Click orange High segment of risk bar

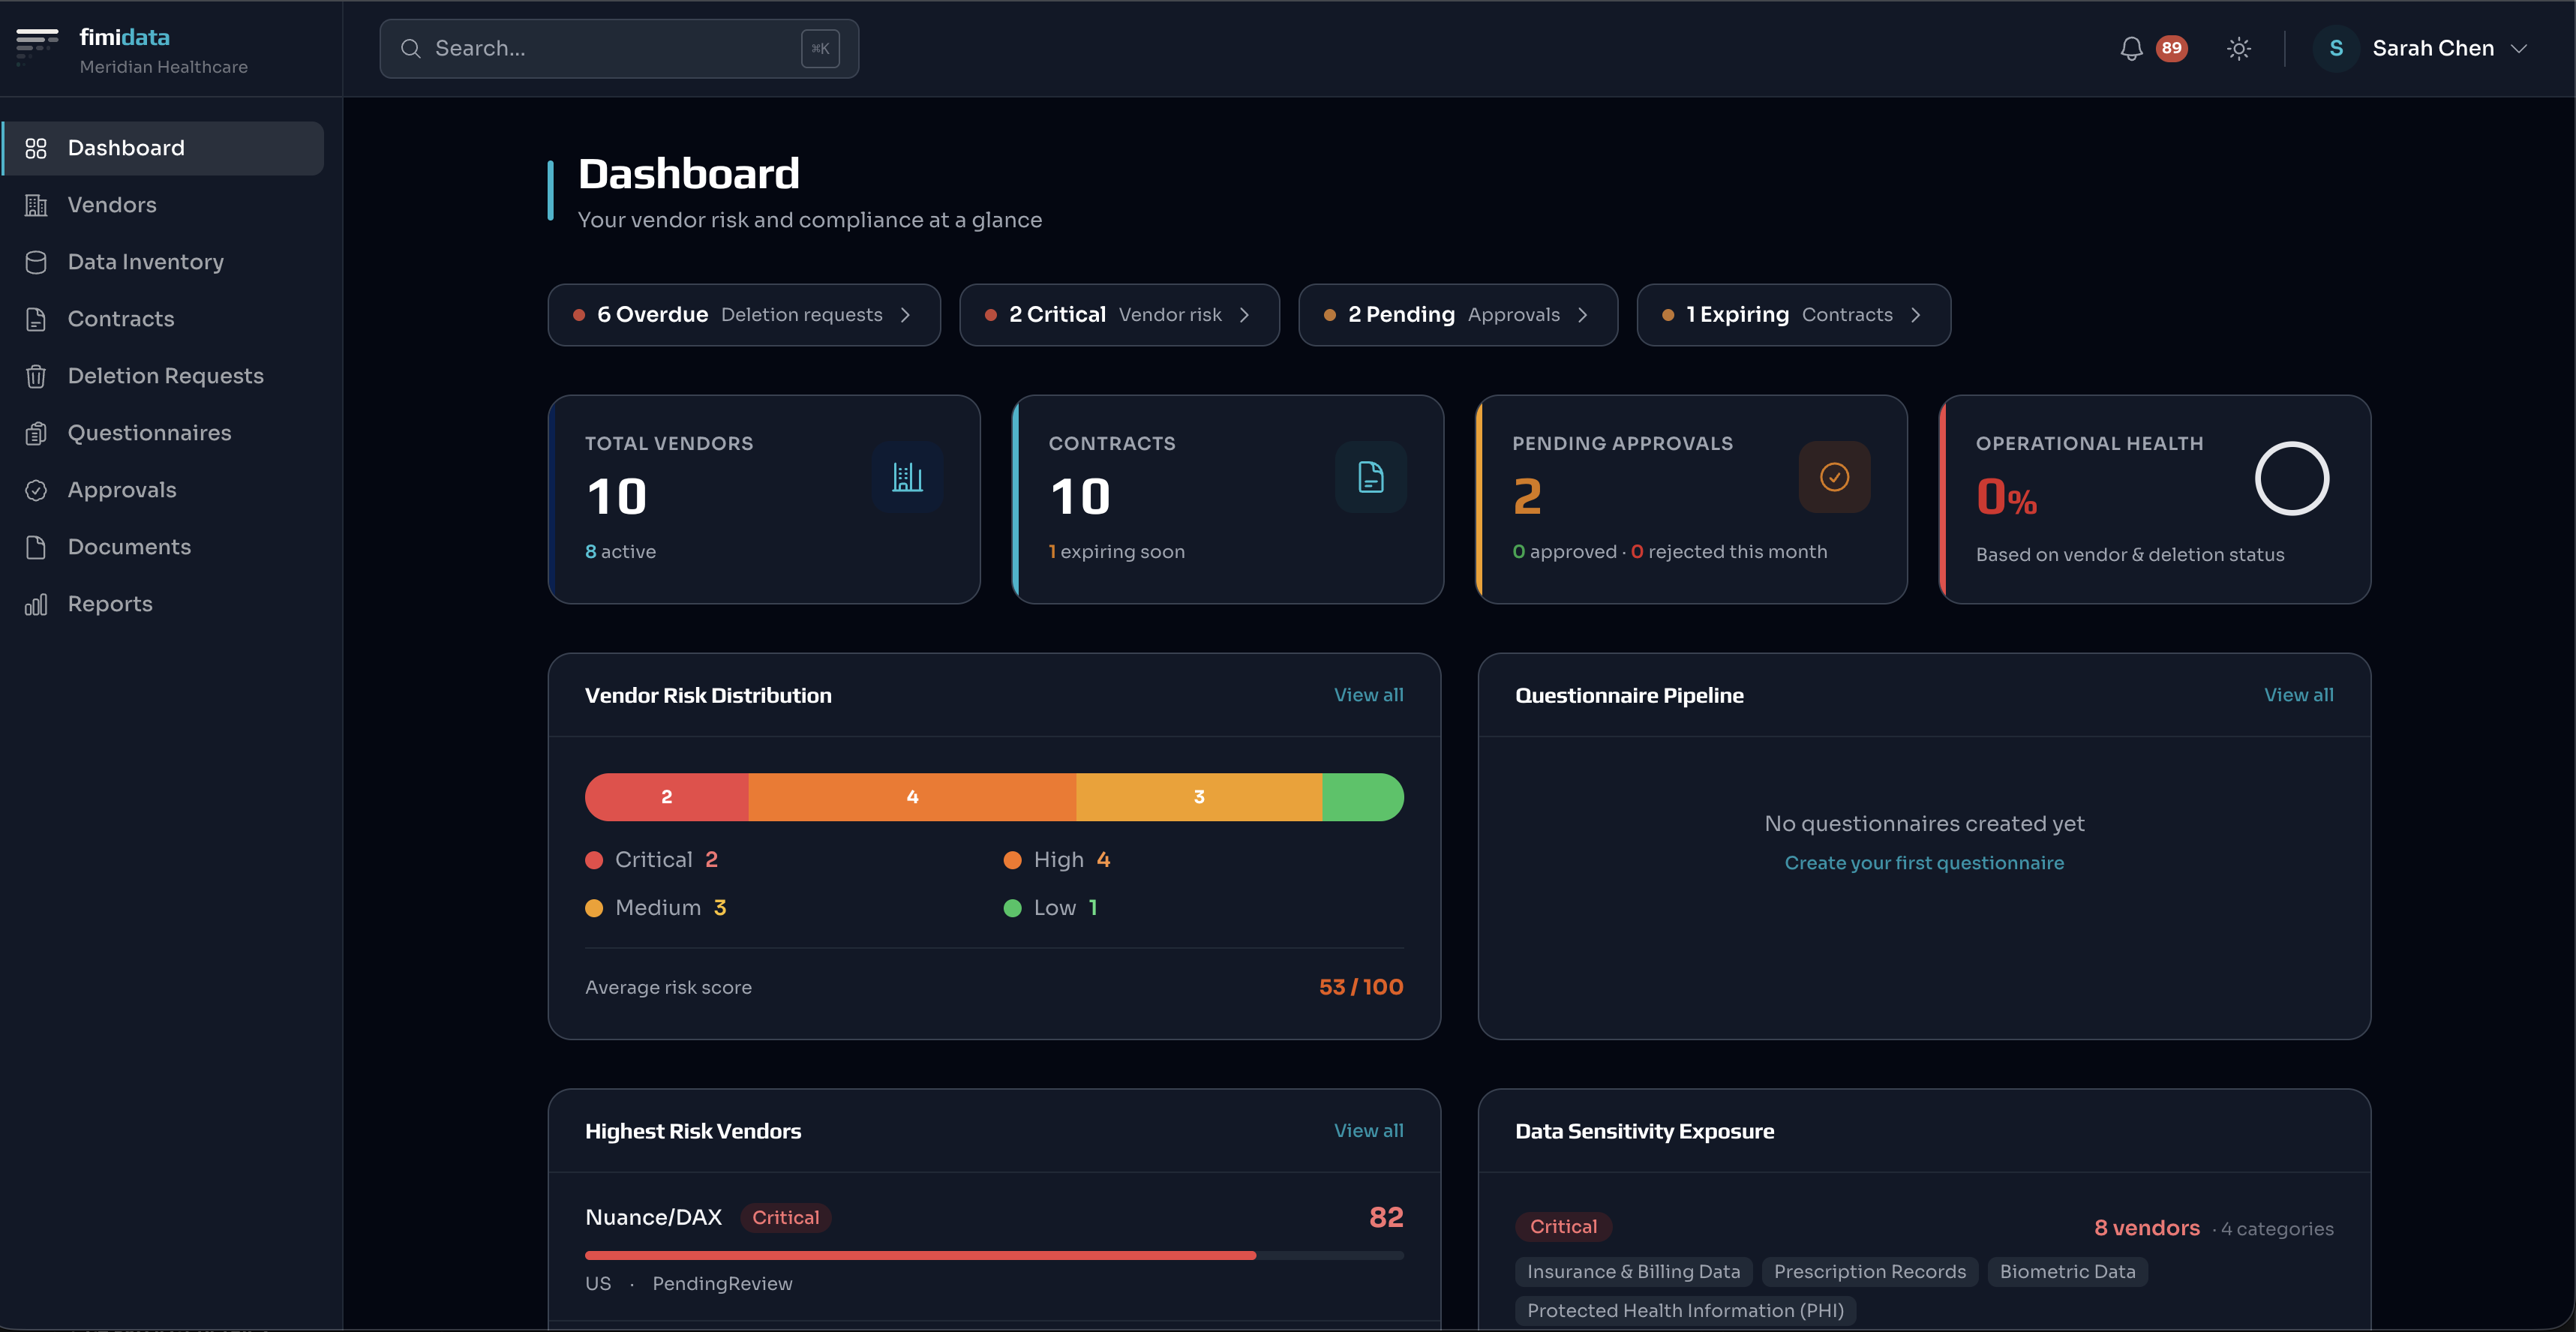point(912,797)
